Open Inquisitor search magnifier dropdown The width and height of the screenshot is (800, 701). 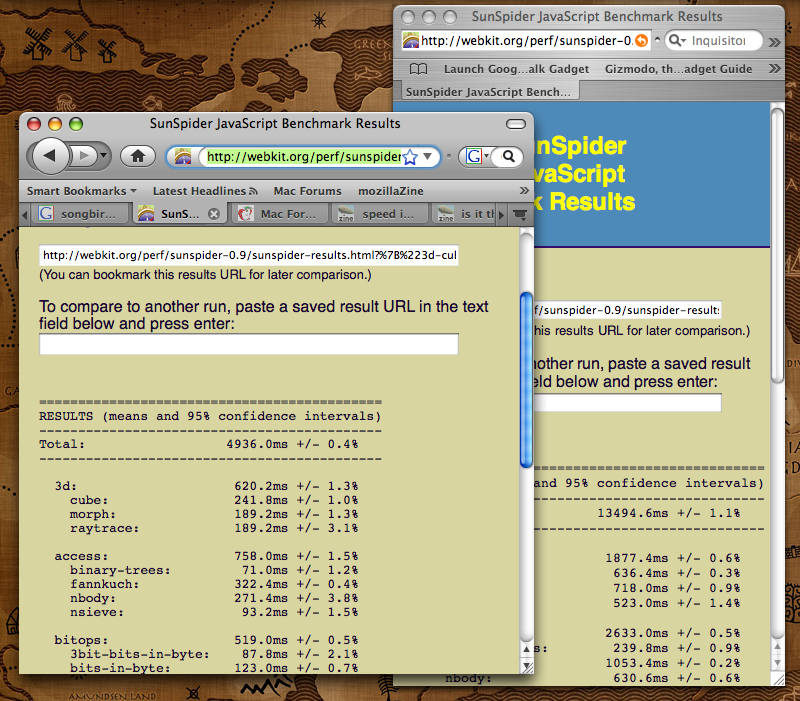677,40
